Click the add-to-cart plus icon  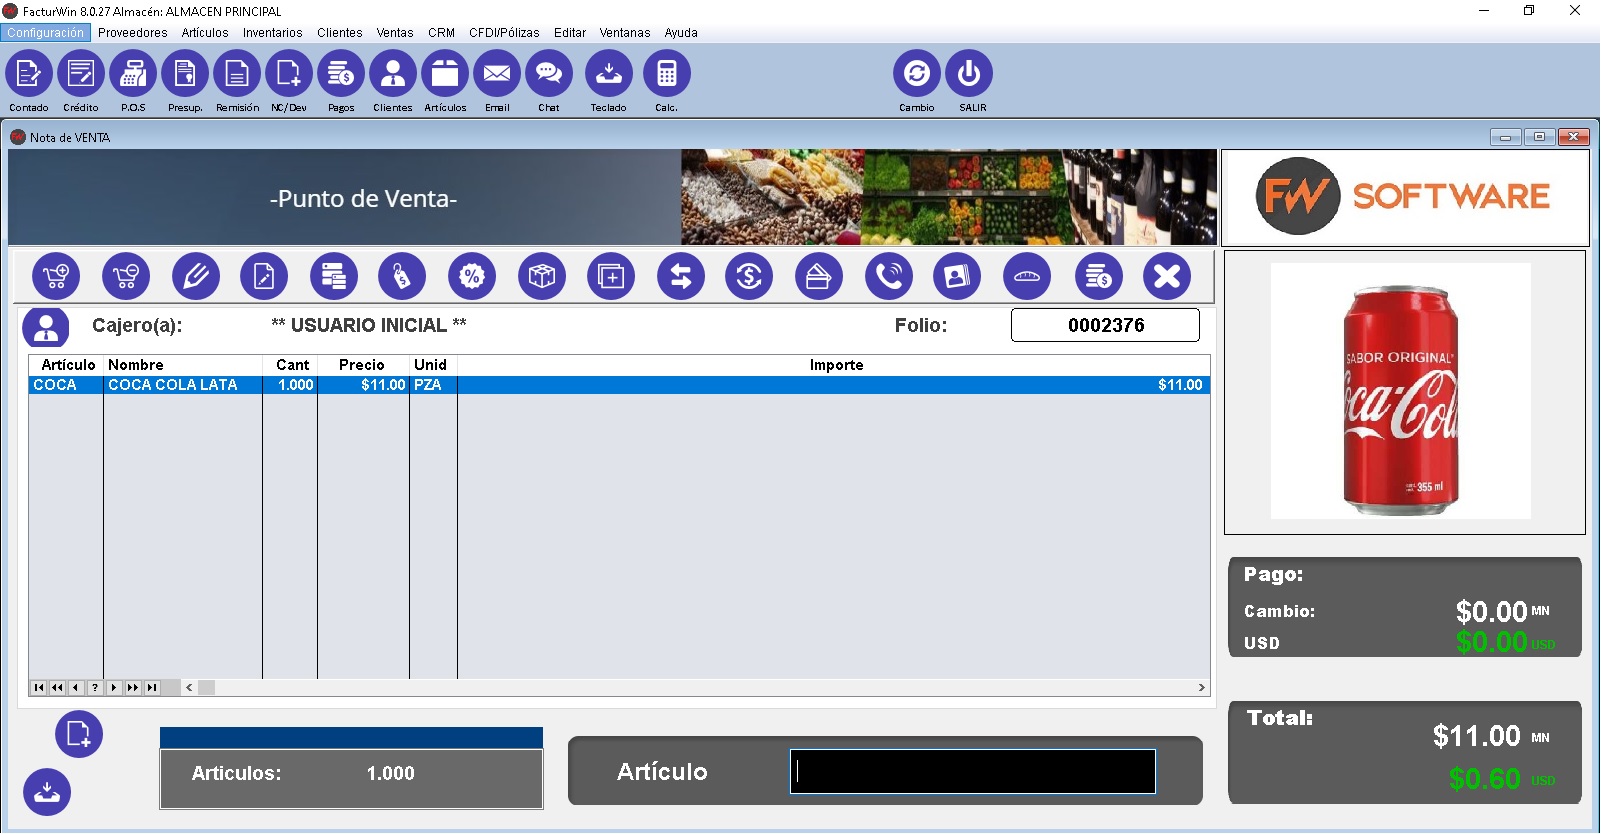coord(57,276)
